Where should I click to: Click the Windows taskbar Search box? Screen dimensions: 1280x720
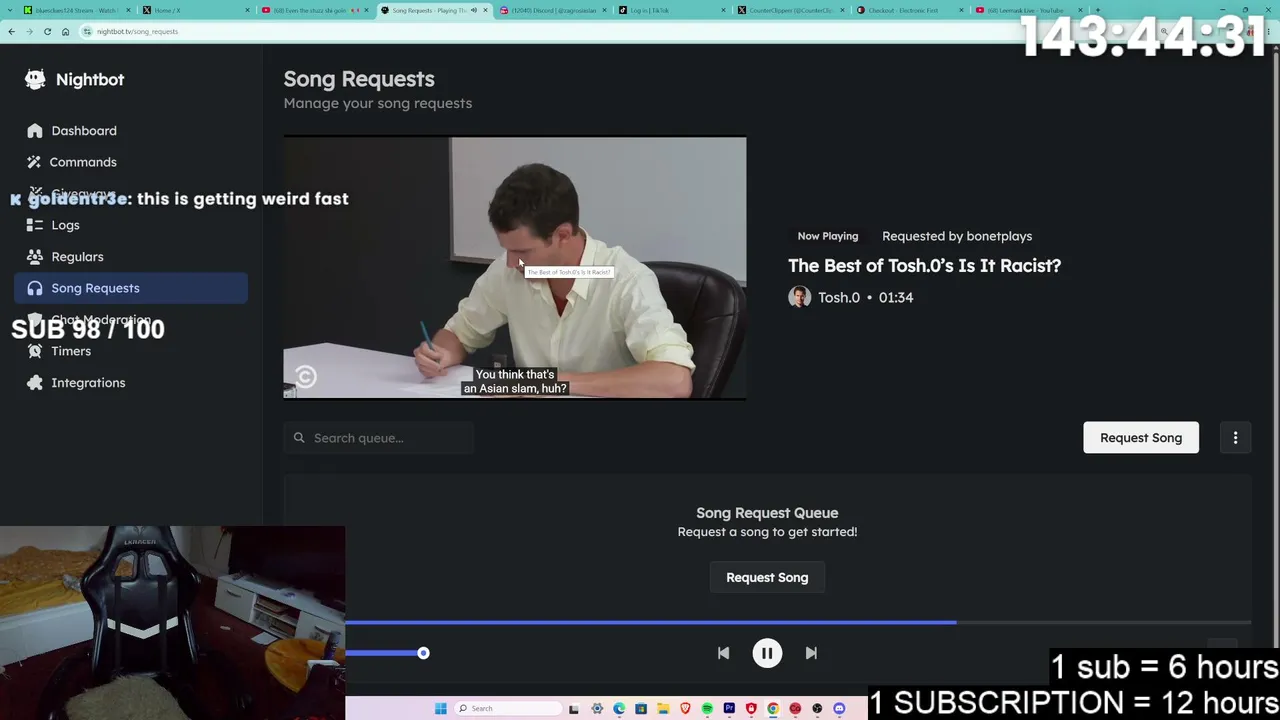click(x=509, y=709)
